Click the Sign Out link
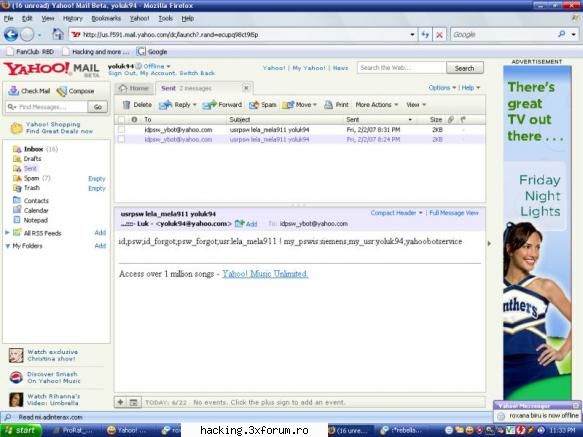Image resolution: width=583 pixels, height=437 pixels. tap(122, 73)
